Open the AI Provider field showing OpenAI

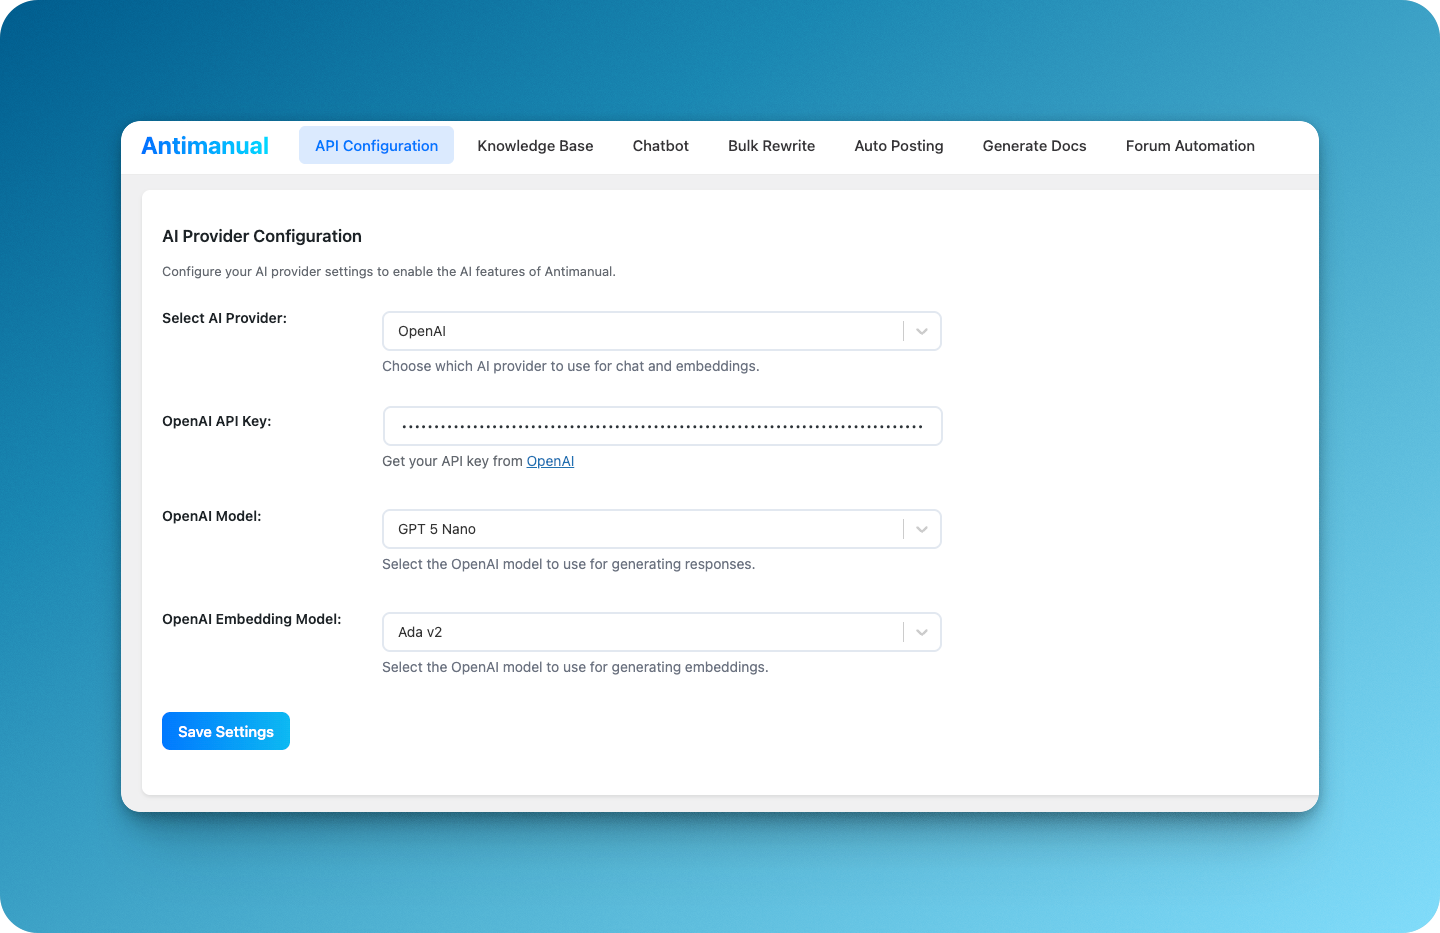pyautogui.click(x=640, y=331)
